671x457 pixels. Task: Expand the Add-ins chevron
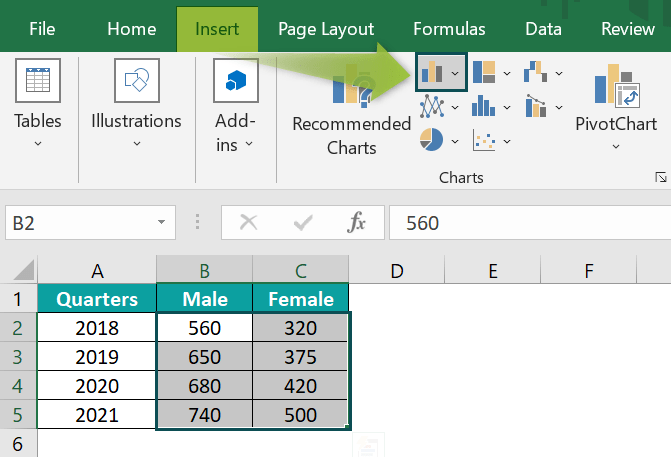[x=249, y=144]
